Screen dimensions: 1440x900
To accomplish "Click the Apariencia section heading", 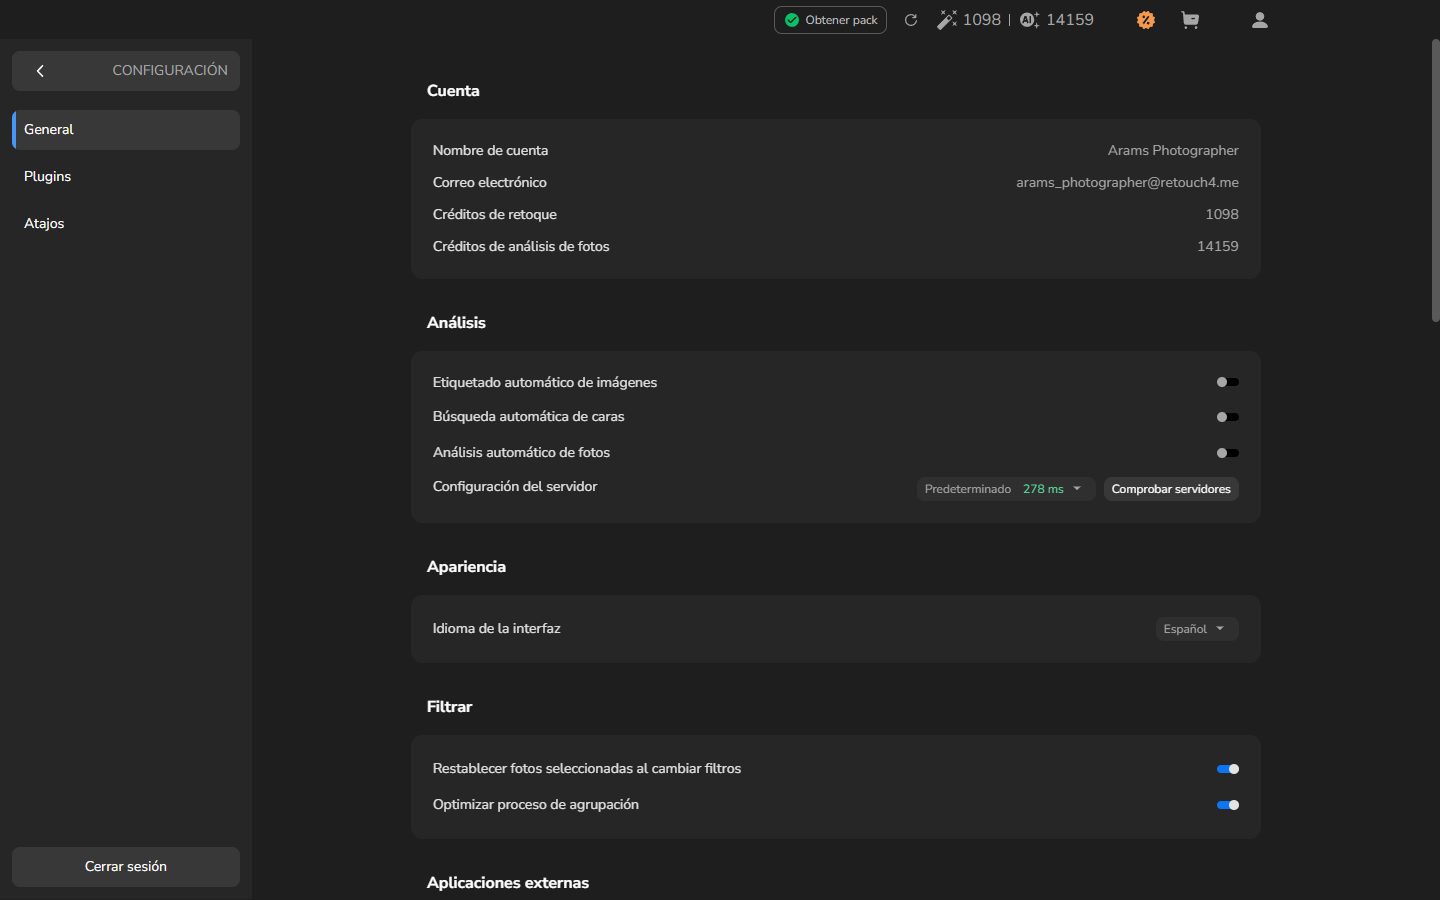I will [x=466, y=566].
